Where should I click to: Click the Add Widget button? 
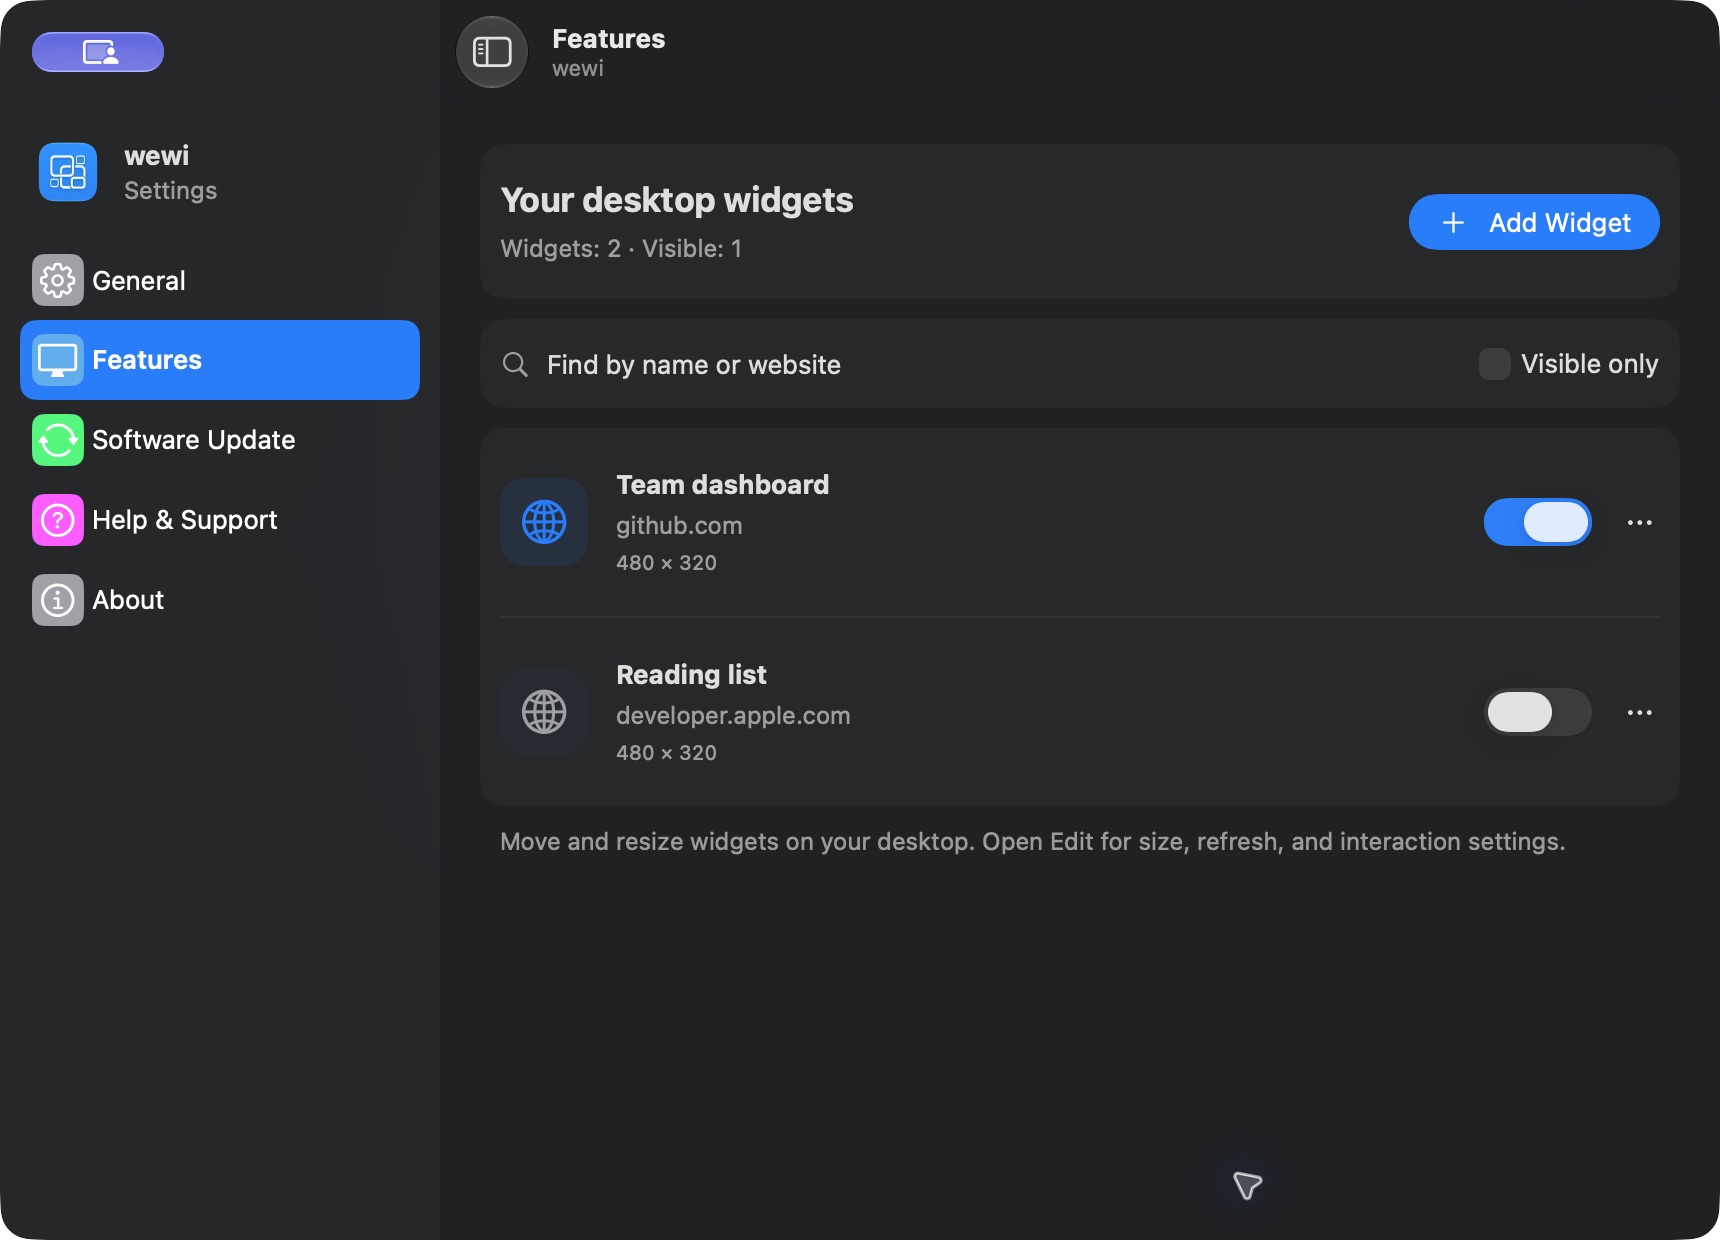[x=1534, y=222]
